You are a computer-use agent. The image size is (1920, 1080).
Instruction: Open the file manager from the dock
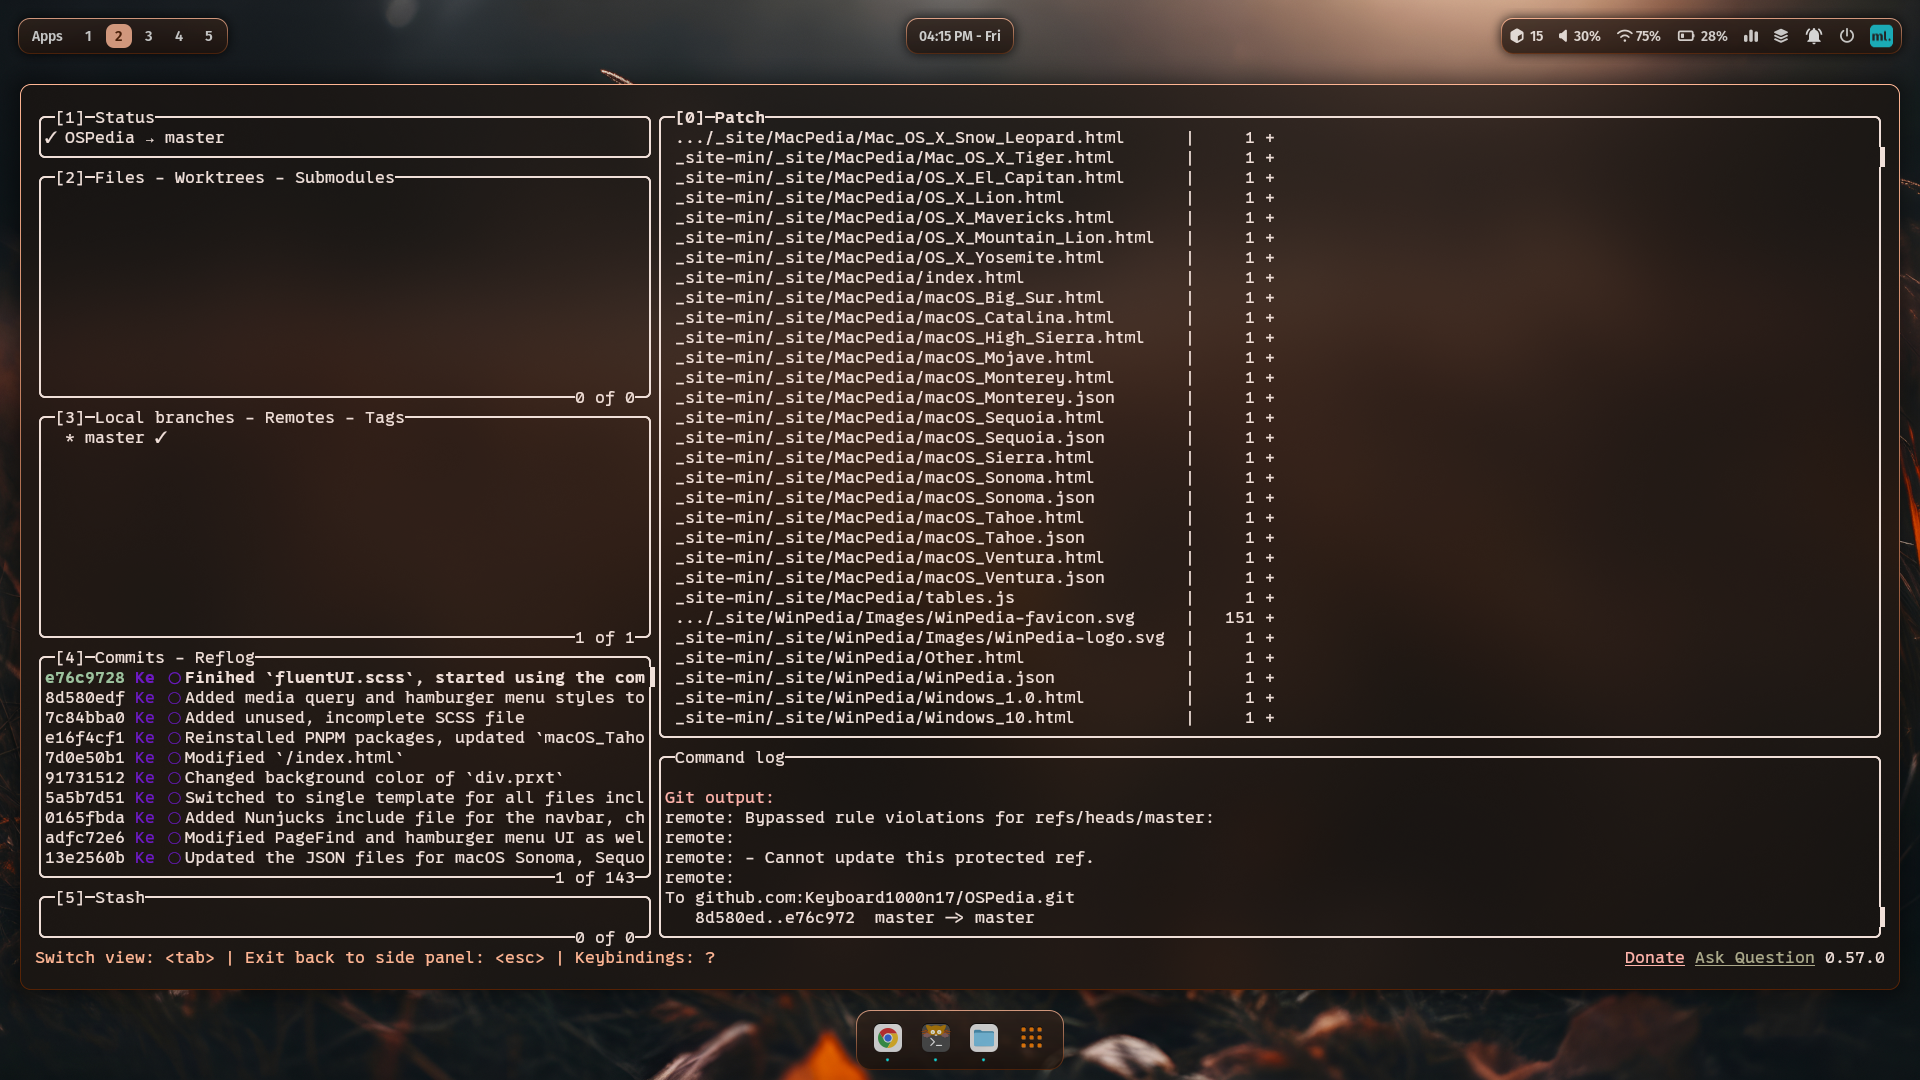point(983,1038)
